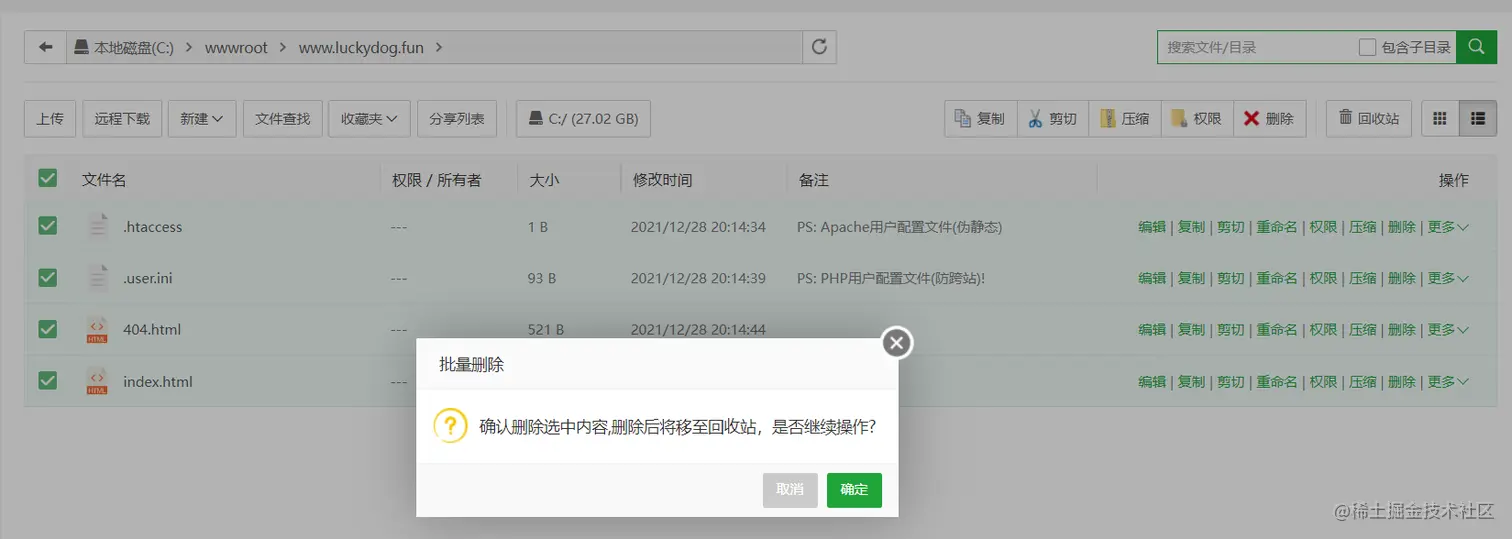
Task: Switch to grid view icon
Action: click(x=1440, y=119)
